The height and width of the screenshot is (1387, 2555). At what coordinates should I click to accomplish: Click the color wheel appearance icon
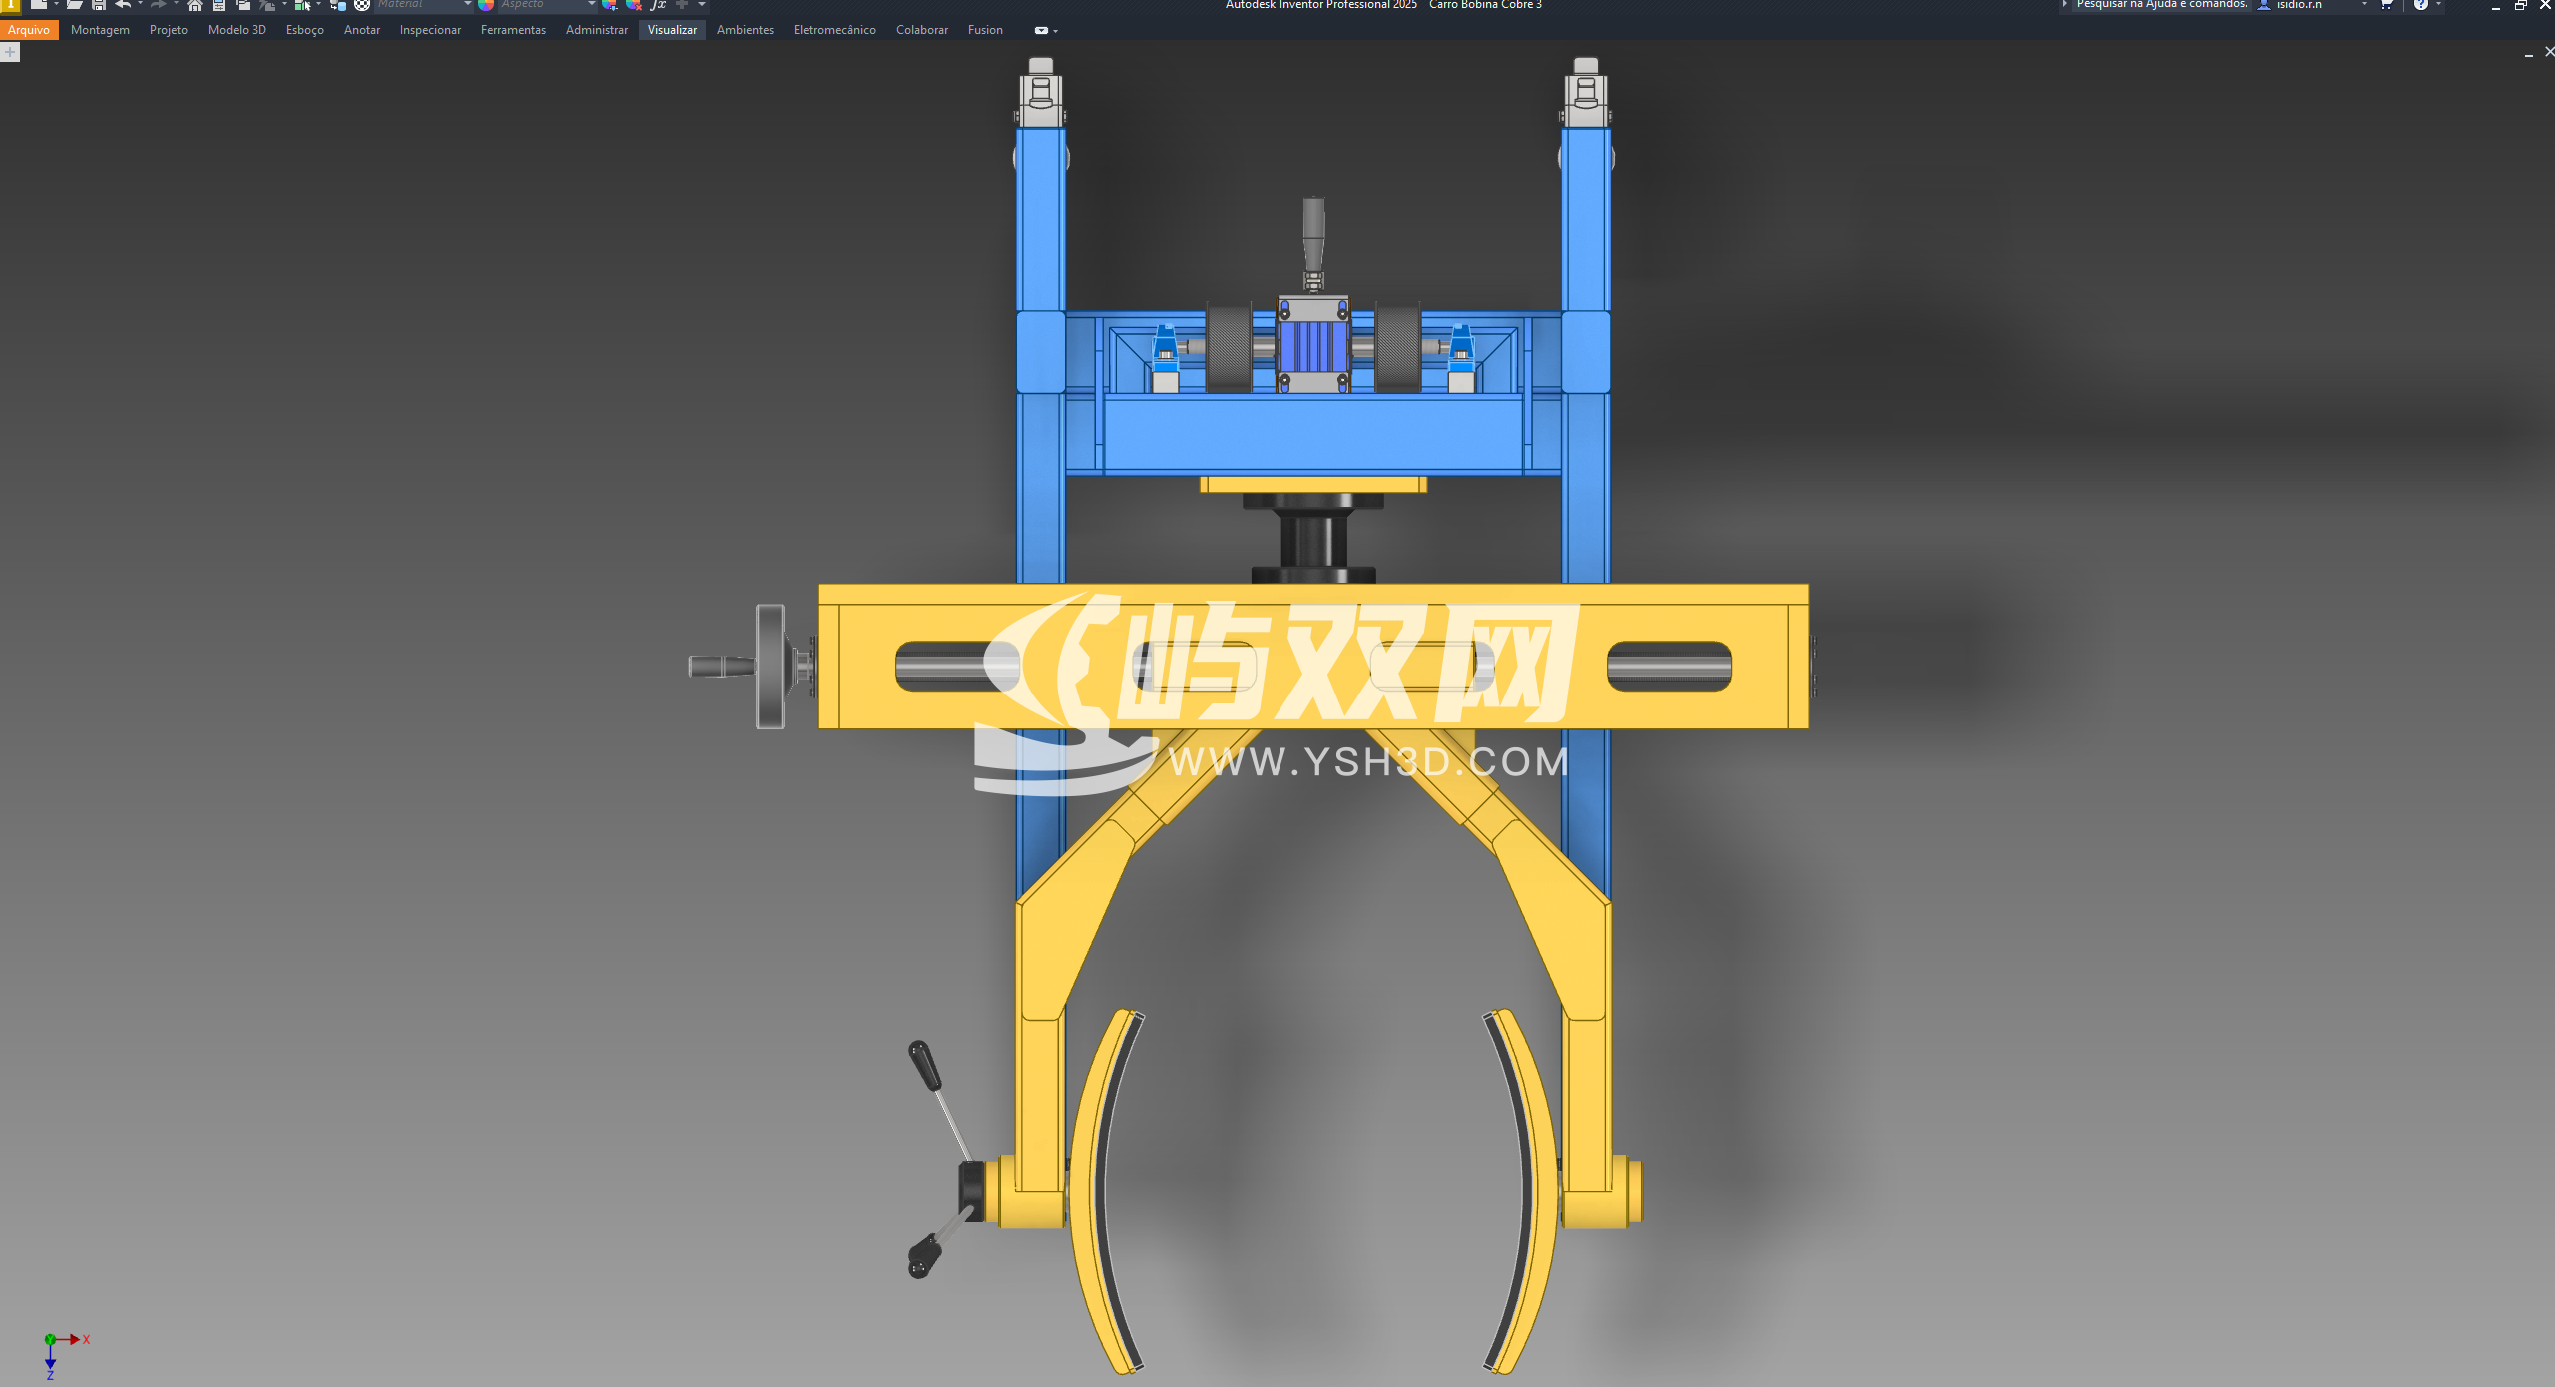(x=487, y=5)
